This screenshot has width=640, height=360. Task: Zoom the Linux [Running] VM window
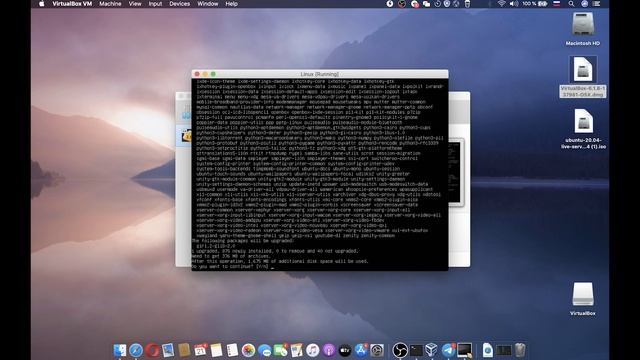click(213, 74)
